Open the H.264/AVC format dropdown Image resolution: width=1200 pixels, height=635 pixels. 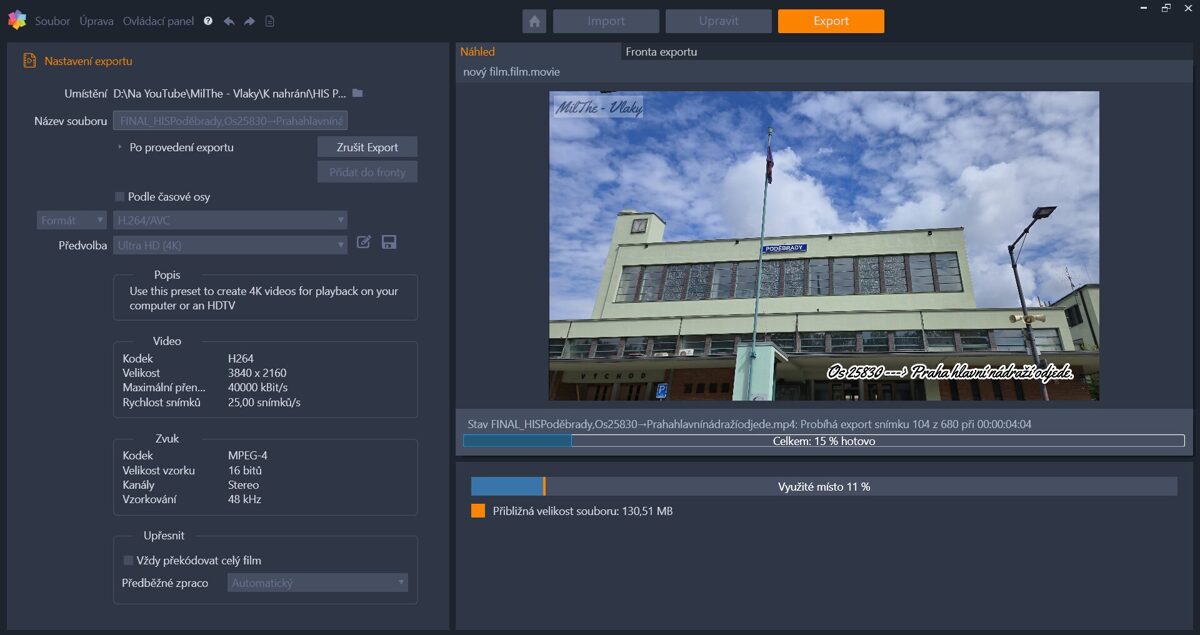[230, 219]
